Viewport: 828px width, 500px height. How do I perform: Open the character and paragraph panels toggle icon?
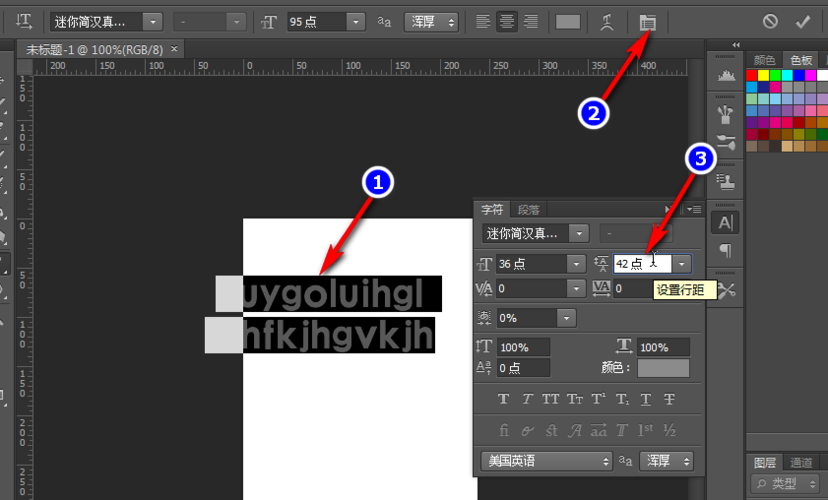tap(647, 22)
